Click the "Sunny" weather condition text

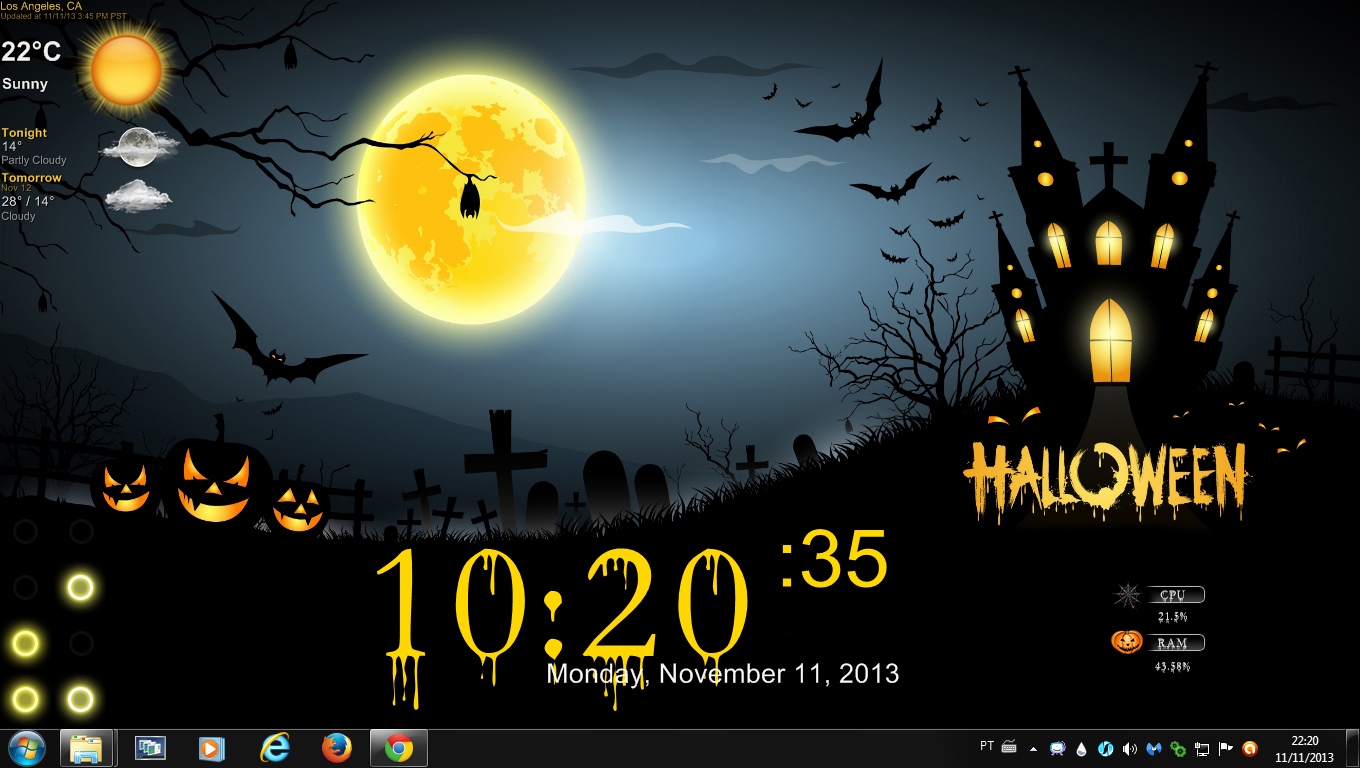coord(25,84)
